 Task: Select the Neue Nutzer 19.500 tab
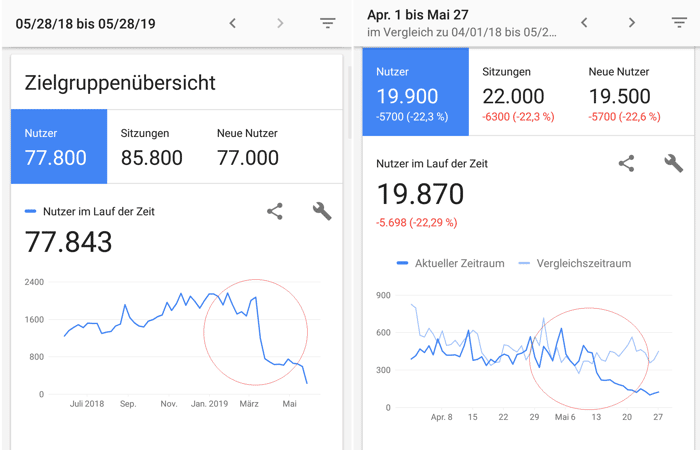click(x=625, y=92)
